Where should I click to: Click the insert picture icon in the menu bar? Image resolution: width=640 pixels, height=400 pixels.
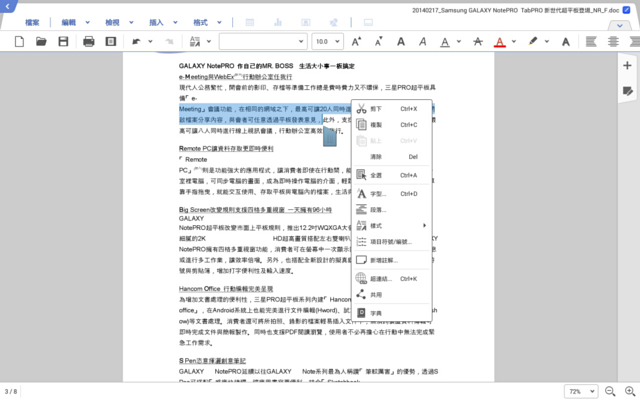pos(306,22)
